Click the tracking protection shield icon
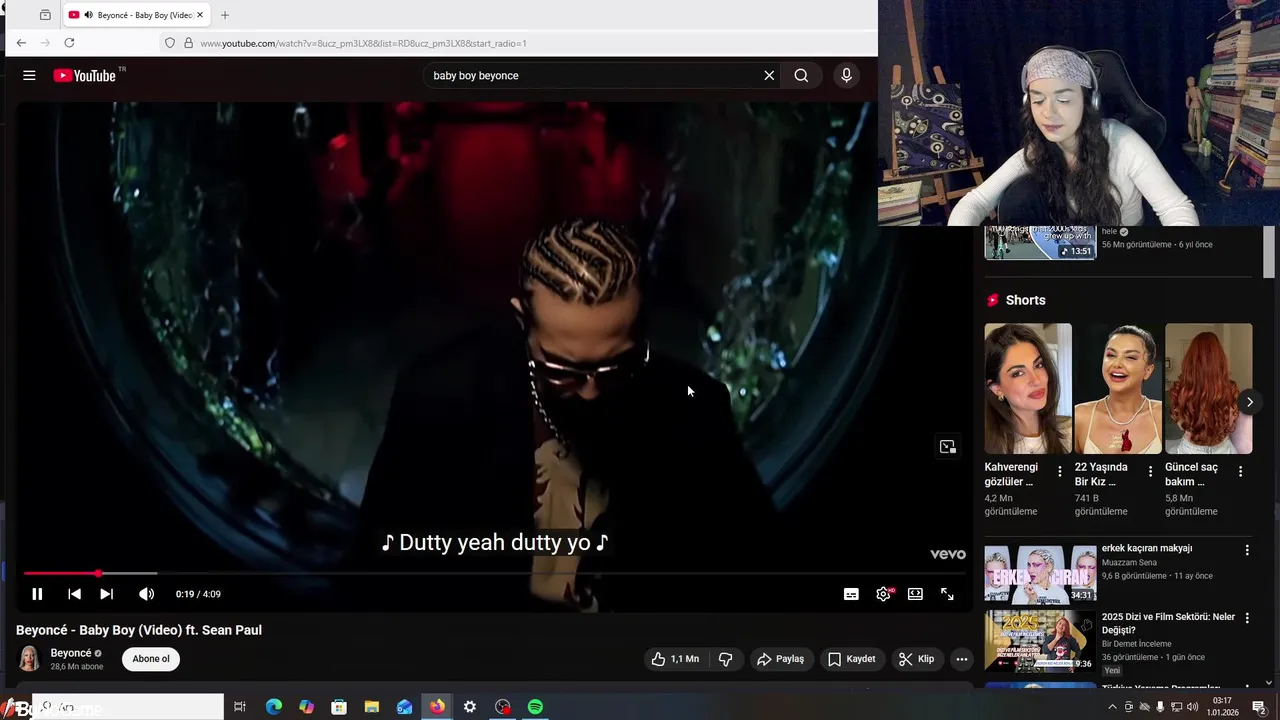The height and width of the screenshot is (720, 1280). pos(170,43)
